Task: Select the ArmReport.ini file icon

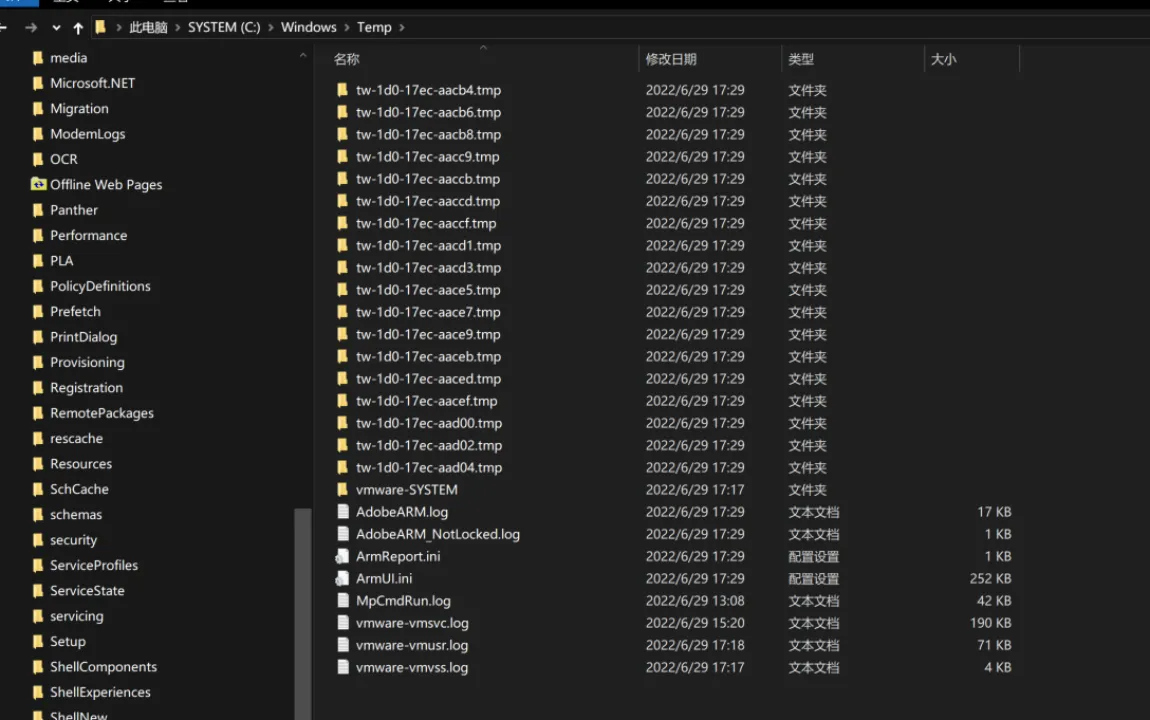Action: tap(342, 557)
